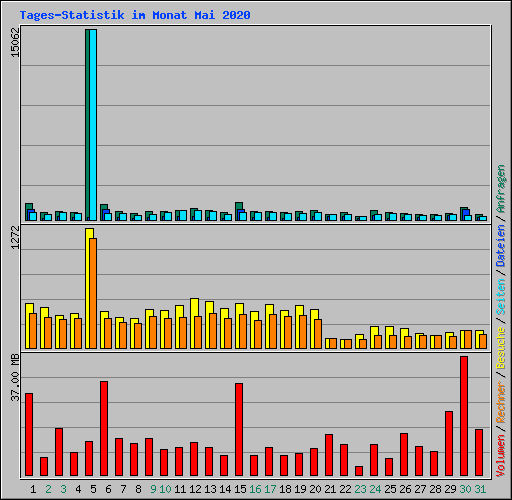Click the 37.00 MB axis label
This screenshot has height=500, width=512.
click(x=15, y=378)
